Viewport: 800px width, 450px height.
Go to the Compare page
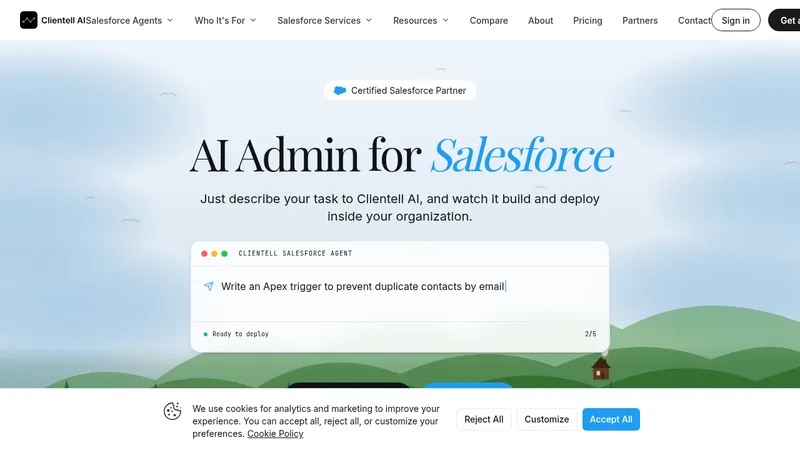pyautogui.click(x=488, y=20)
